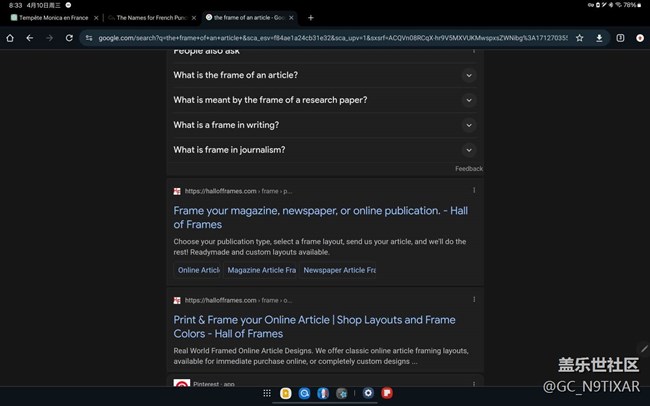Expand "What is meant by the frame of a research paper?"
This screenshot has height=406, width=650.
[468, 100]
